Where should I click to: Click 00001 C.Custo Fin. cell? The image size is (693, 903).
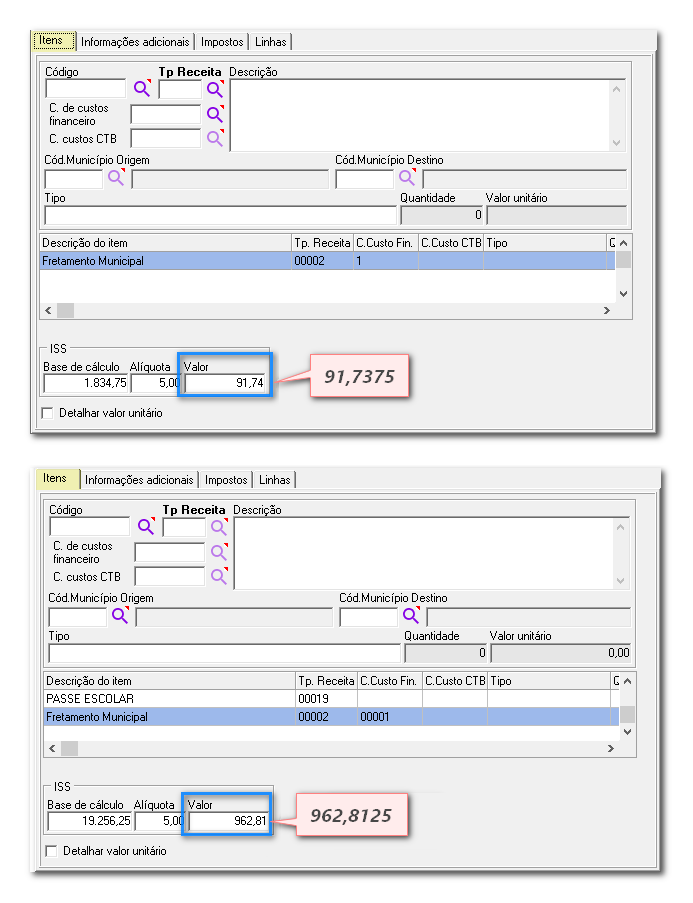390,717
